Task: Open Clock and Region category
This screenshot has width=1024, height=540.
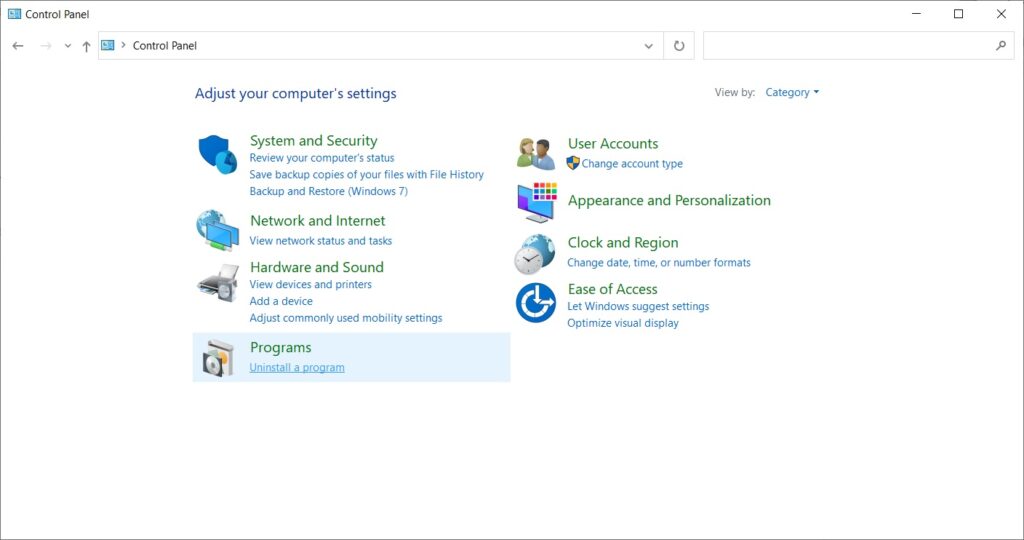Action: click(623, 242)
